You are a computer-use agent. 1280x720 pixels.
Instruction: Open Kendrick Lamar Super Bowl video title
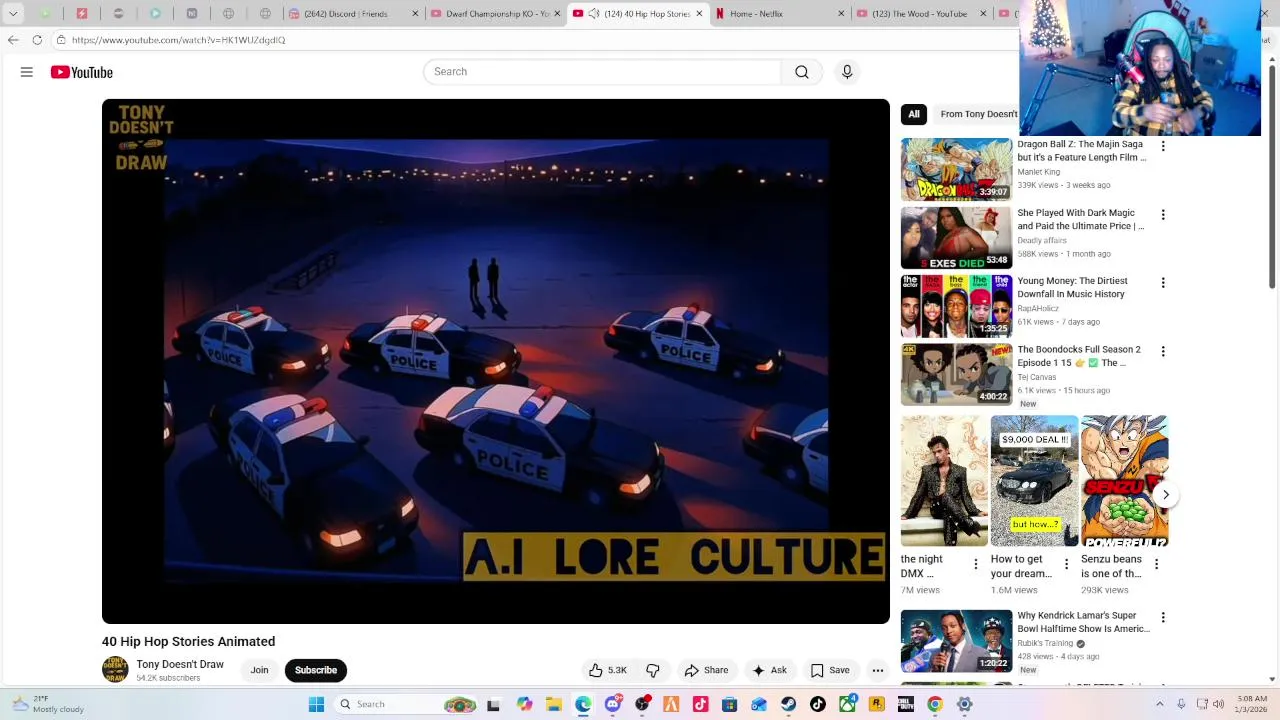click(1083, 622)
